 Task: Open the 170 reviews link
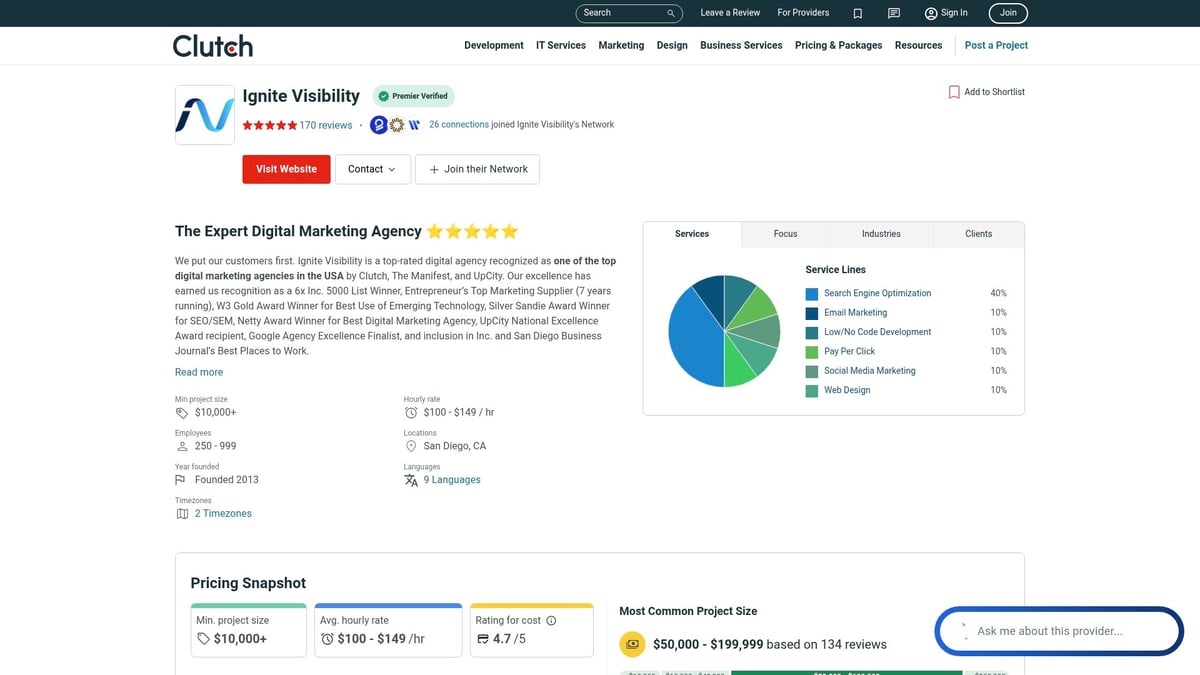324,124
